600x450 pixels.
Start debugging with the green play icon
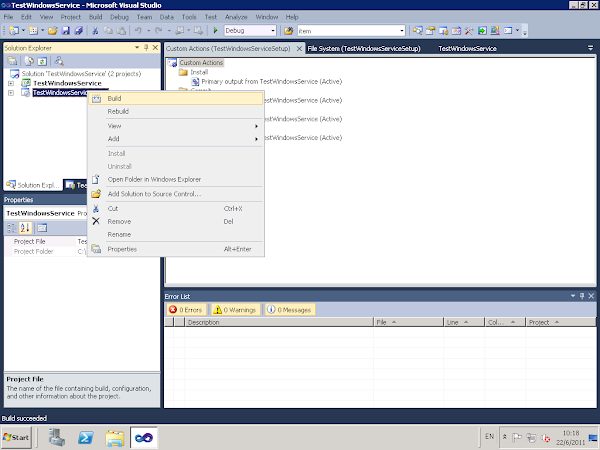tap(215, 30)
